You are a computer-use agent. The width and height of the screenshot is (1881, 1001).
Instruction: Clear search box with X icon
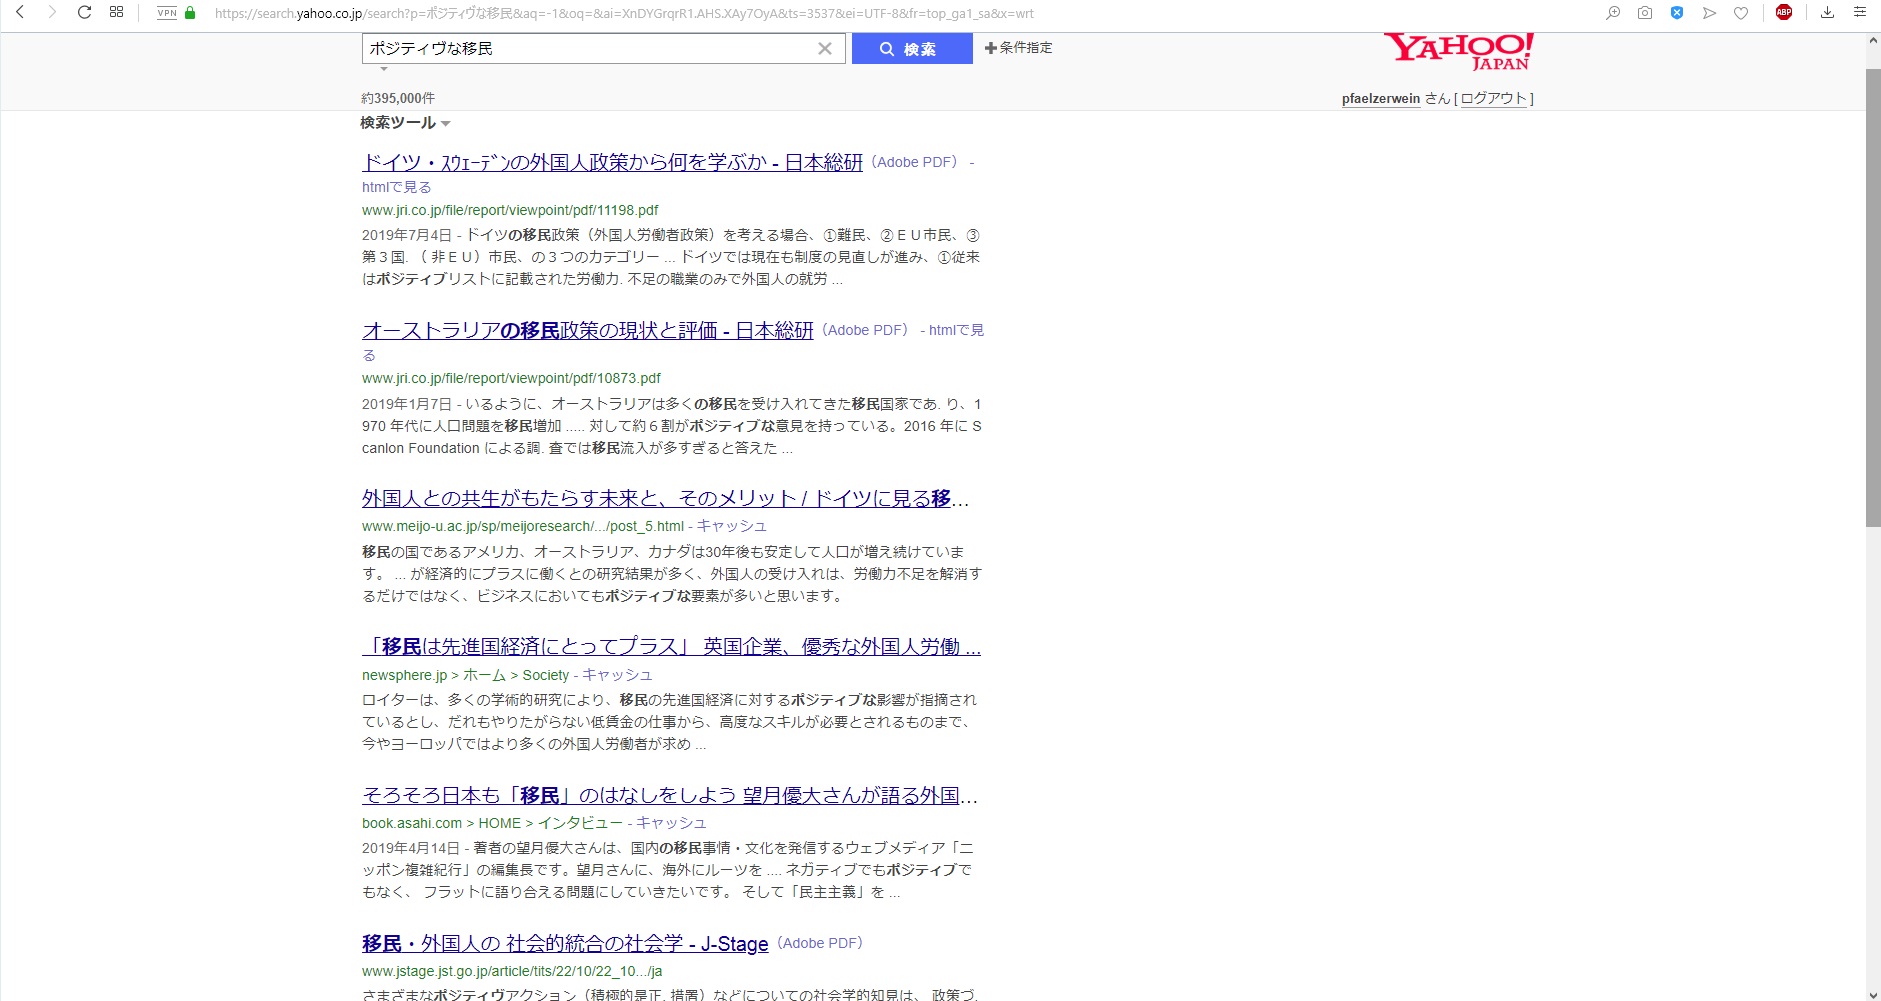coord(825,48)
